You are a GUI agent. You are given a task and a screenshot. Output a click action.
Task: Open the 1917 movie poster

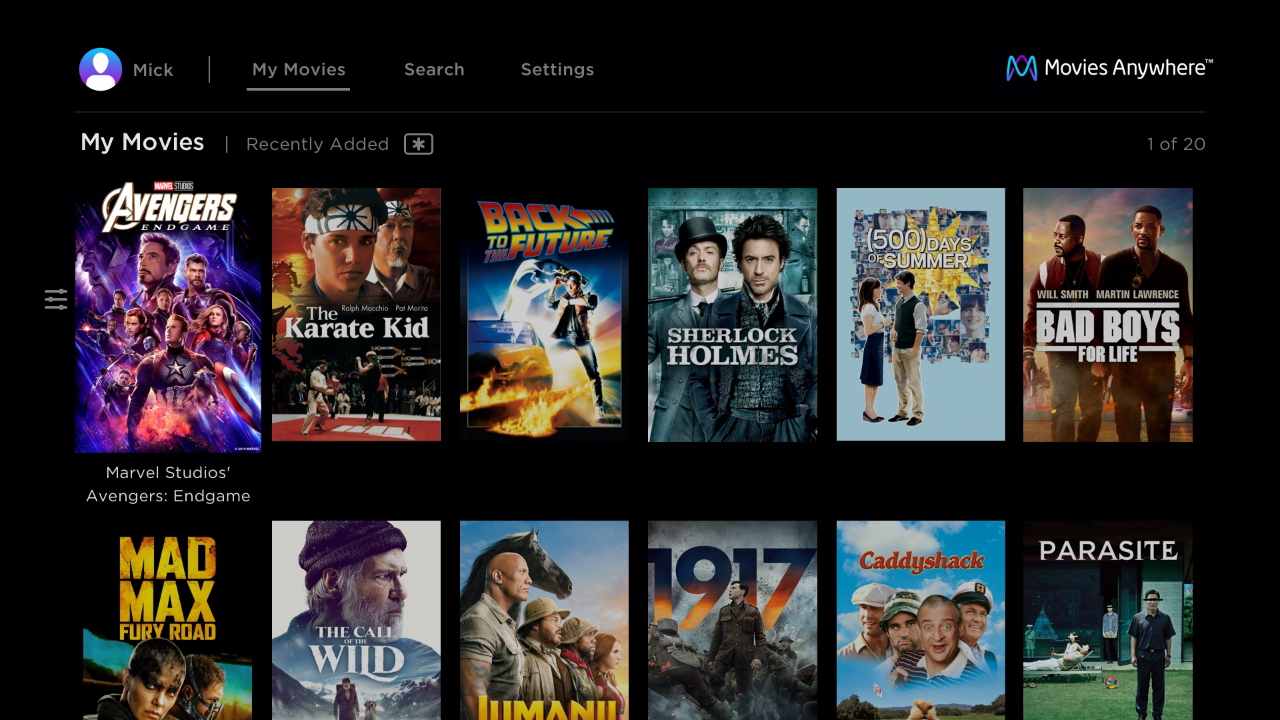point(732,620)
